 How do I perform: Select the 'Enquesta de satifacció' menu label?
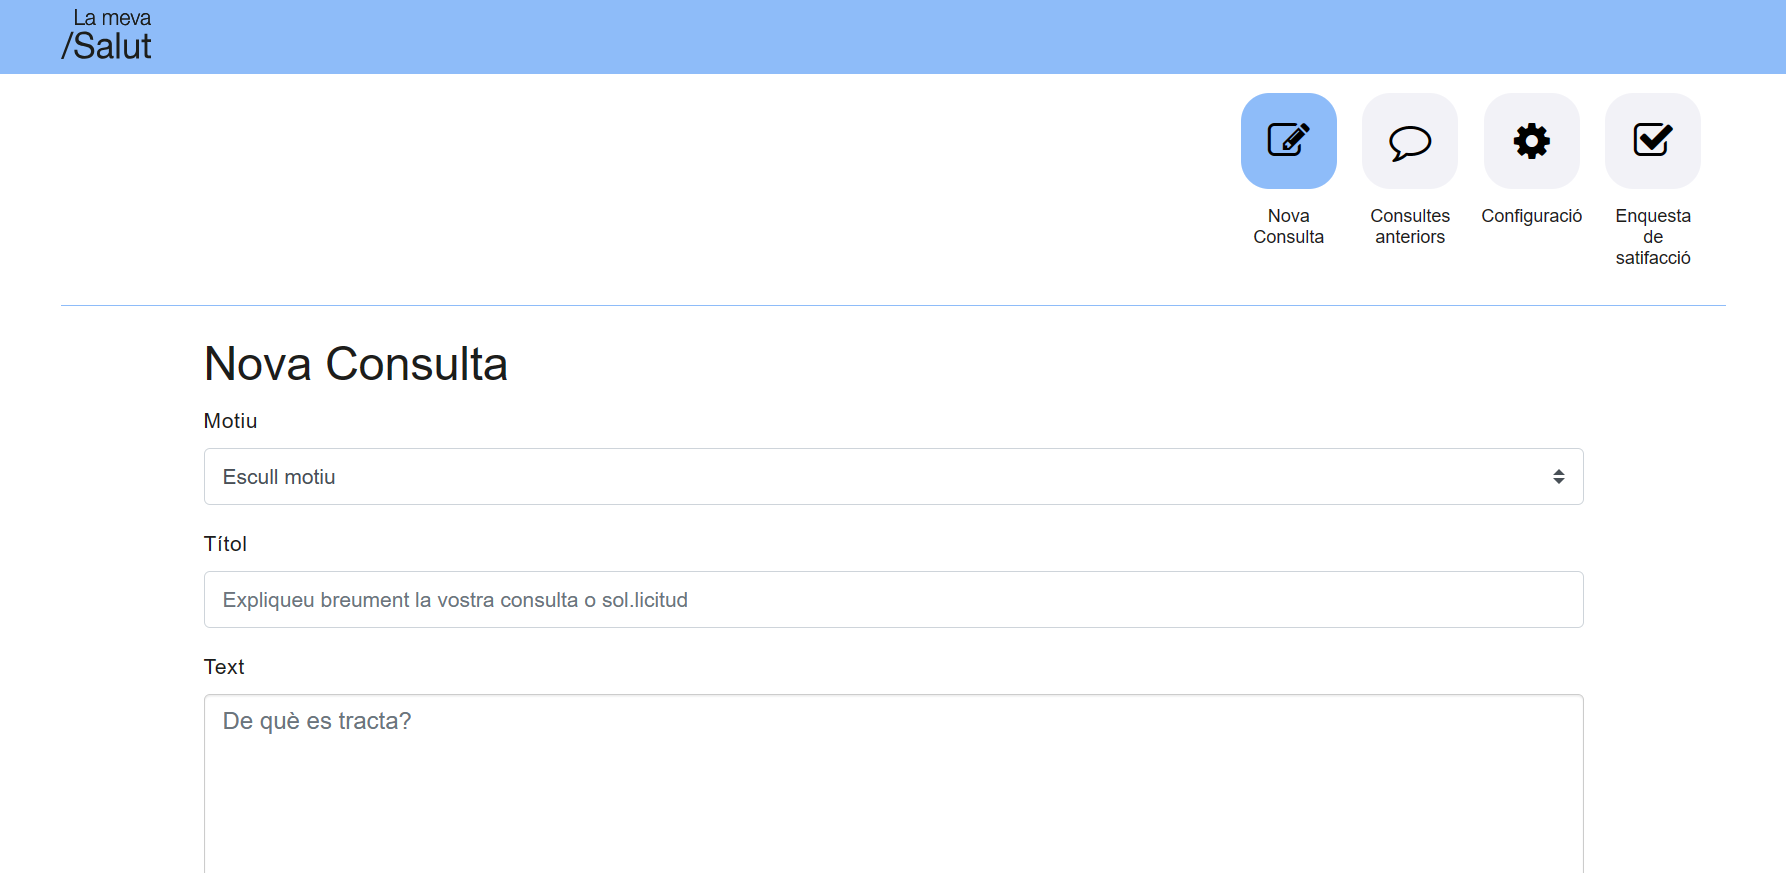[x=1652, y=237]
